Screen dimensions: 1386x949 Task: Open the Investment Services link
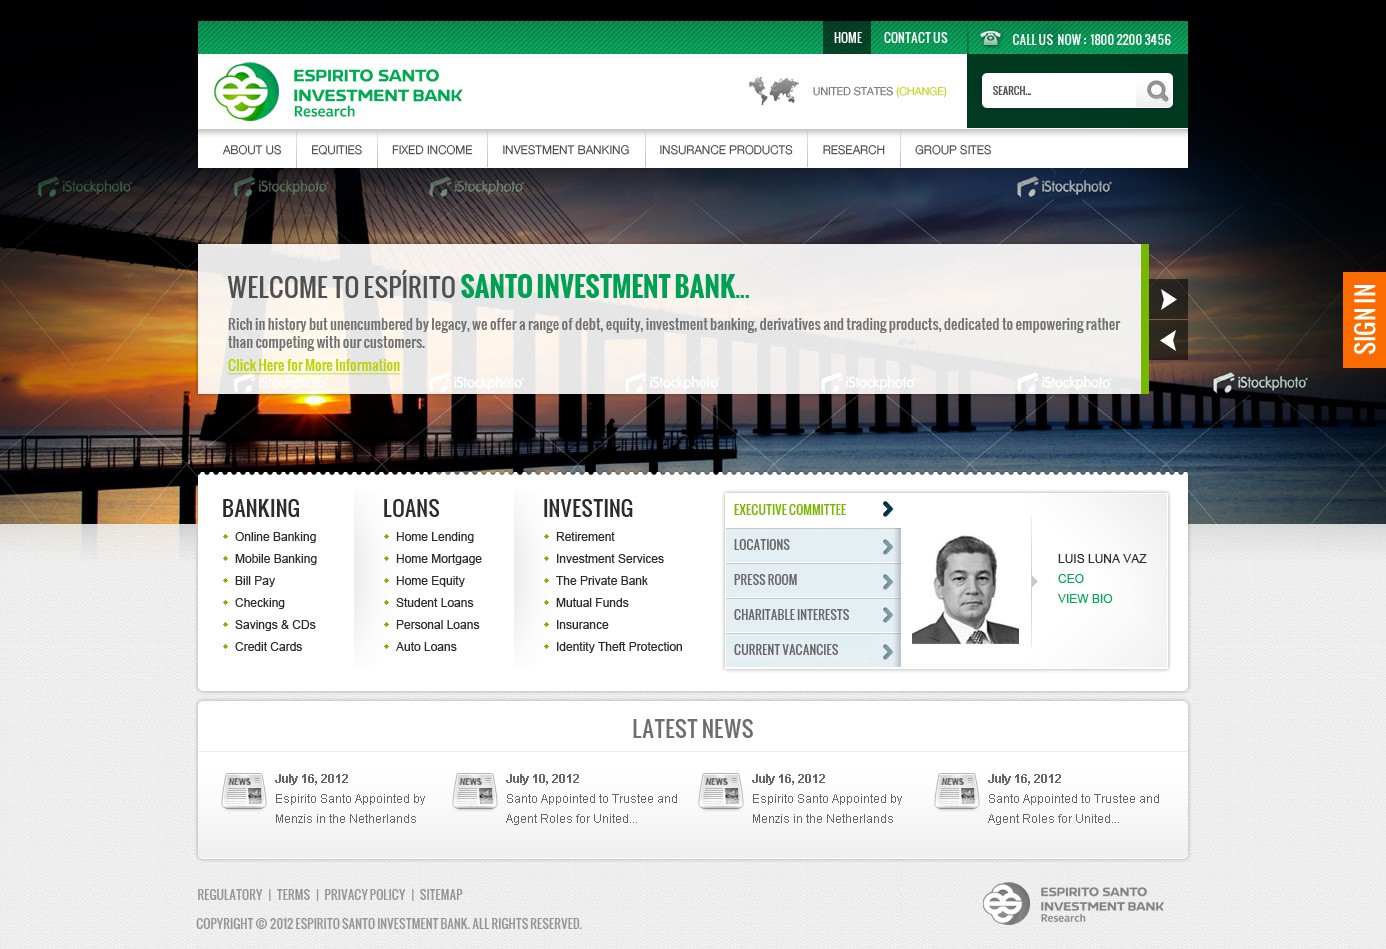point(610,559)
